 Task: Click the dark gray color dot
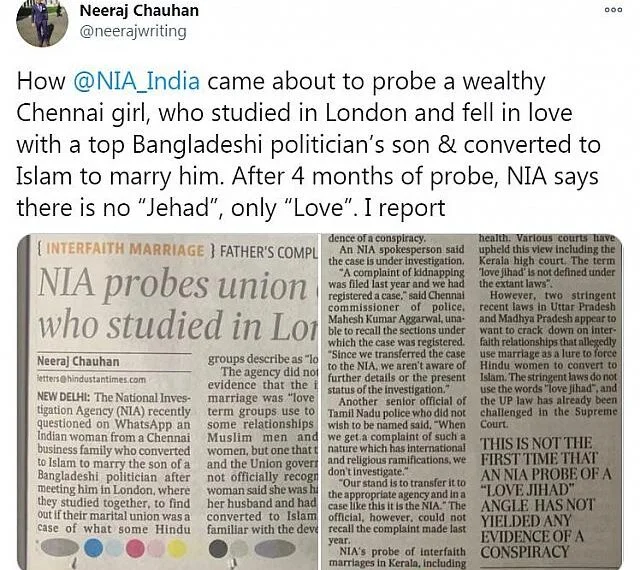click(x=218, y=549)
